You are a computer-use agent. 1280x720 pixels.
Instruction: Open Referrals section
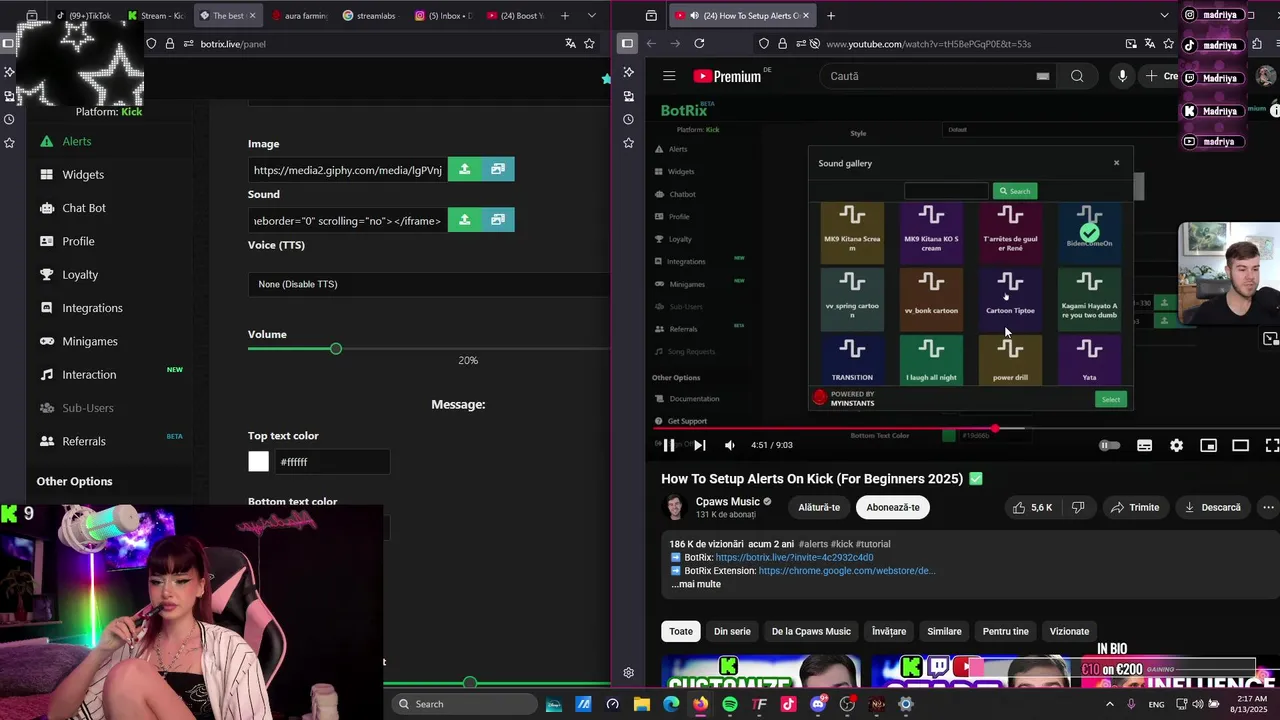pyautogui.click(x=83, y=441)
